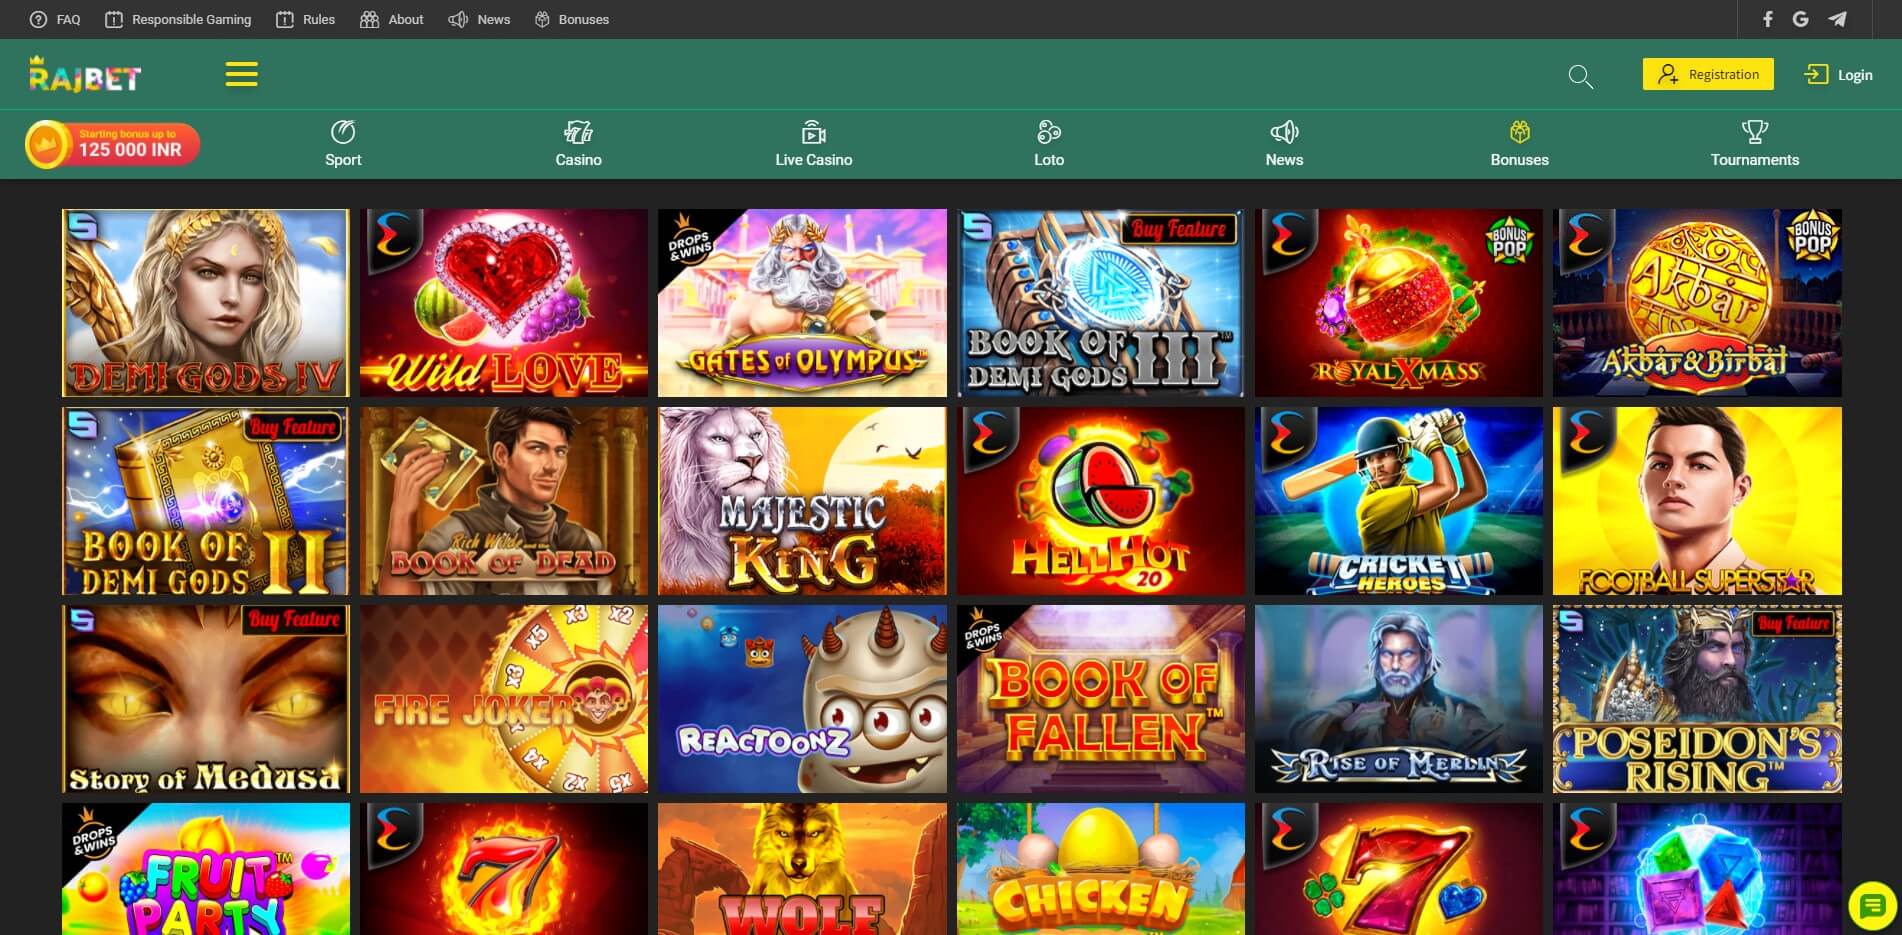Select the Tournaments menu label

[x=1755, y=160]
